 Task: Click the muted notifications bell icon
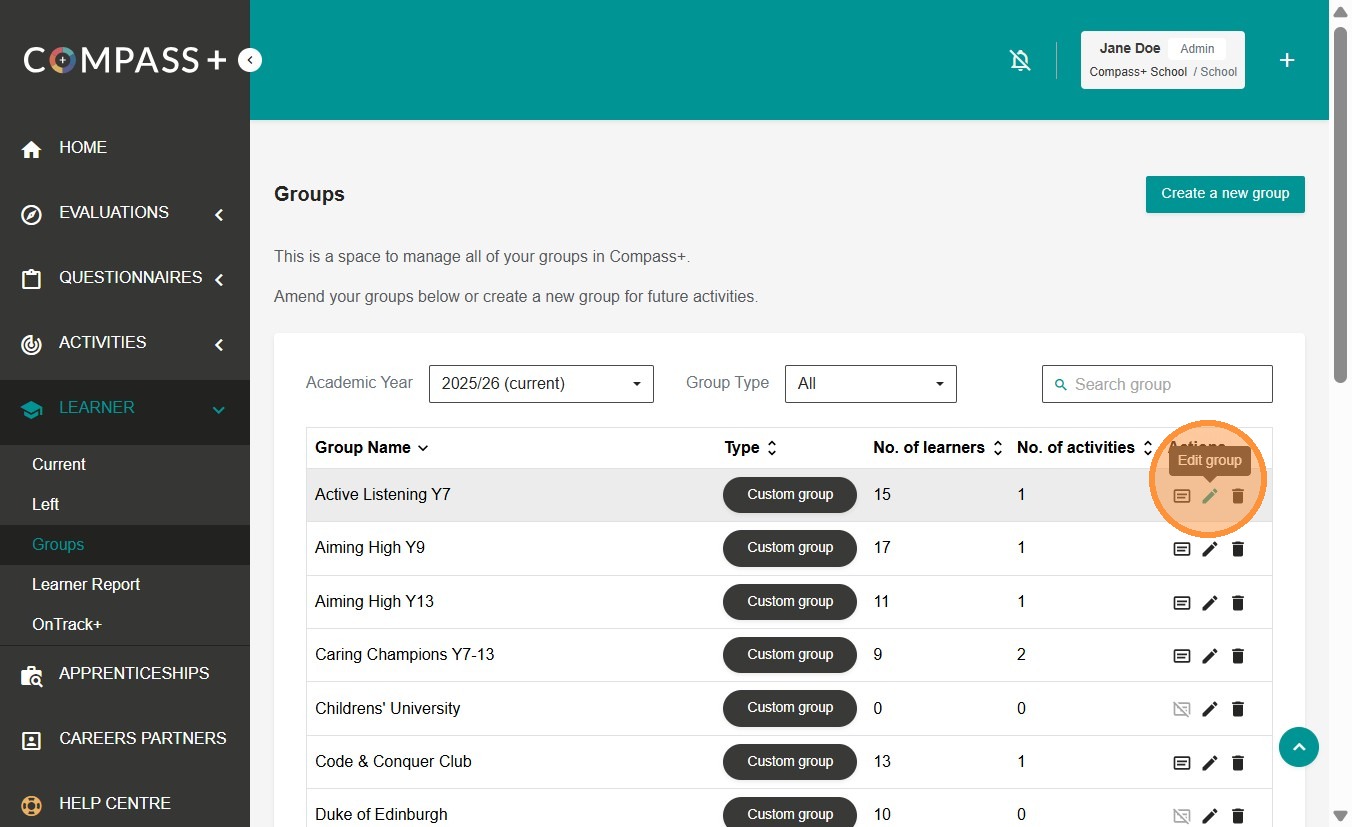coord(1020,61)
